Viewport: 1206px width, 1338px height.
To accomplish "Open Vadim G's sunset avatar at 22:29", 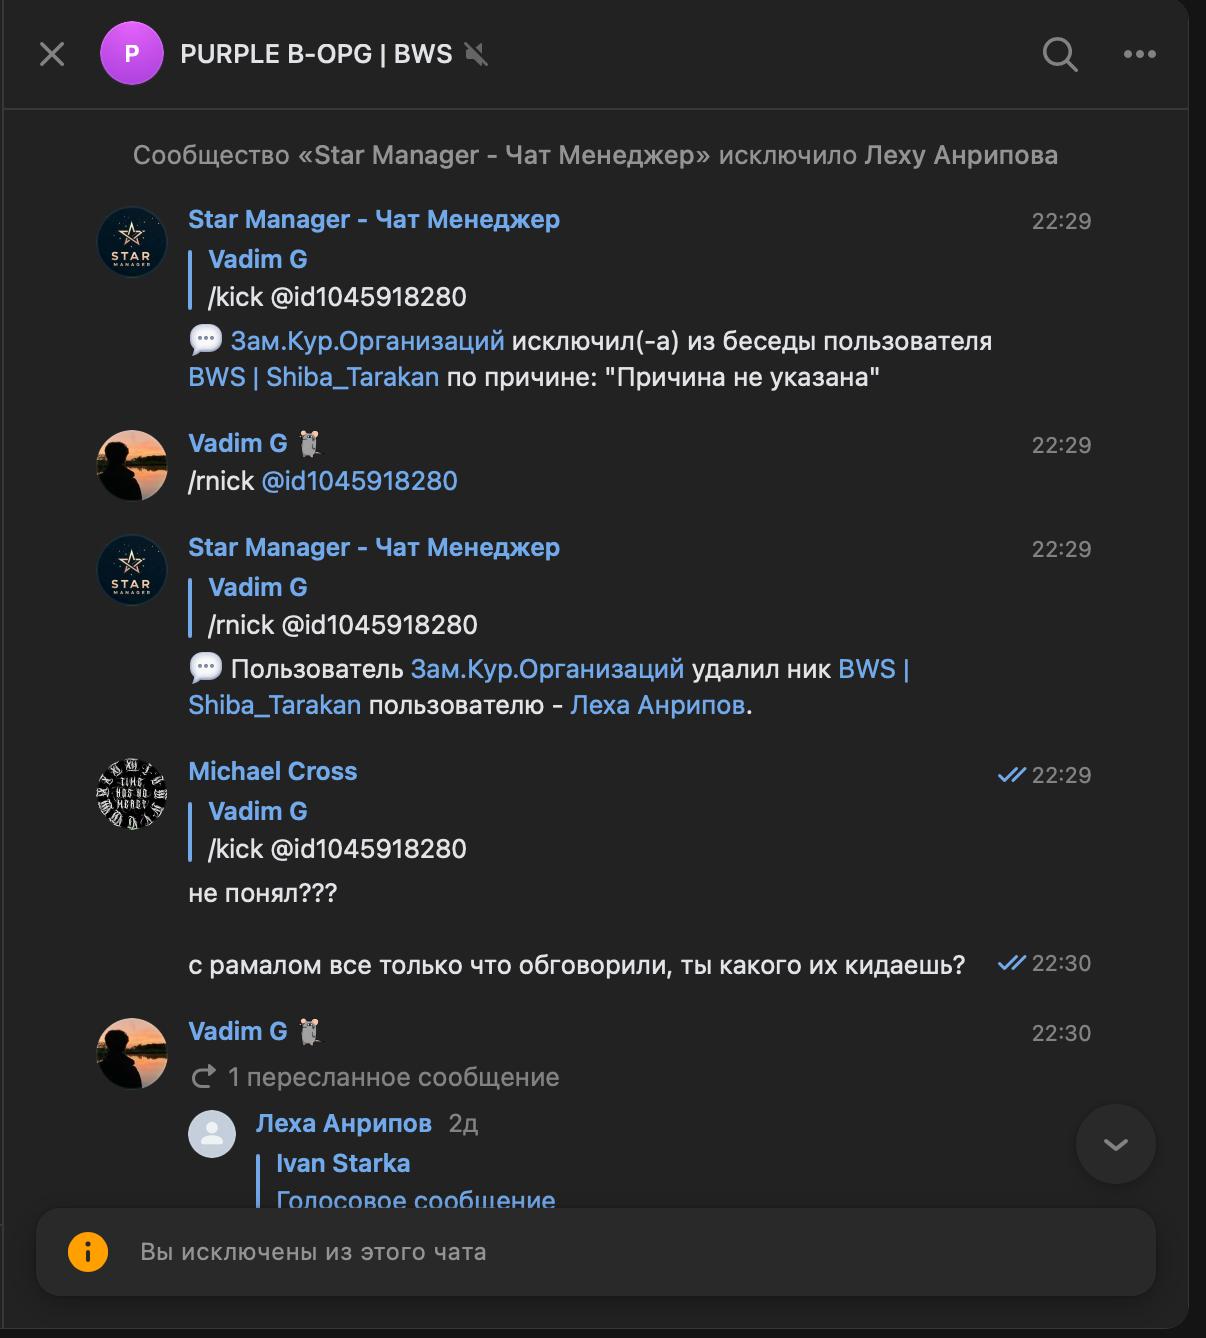I will coord(131,465).
